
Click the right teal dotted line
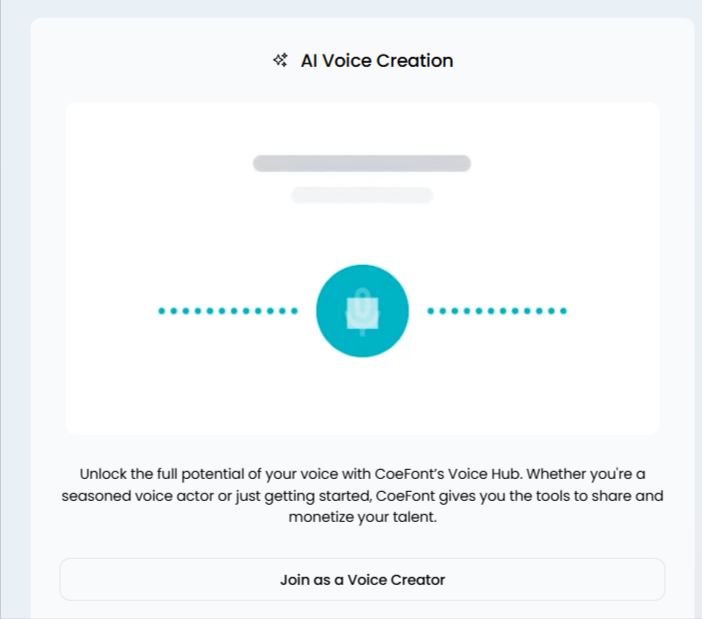[497, 311]
